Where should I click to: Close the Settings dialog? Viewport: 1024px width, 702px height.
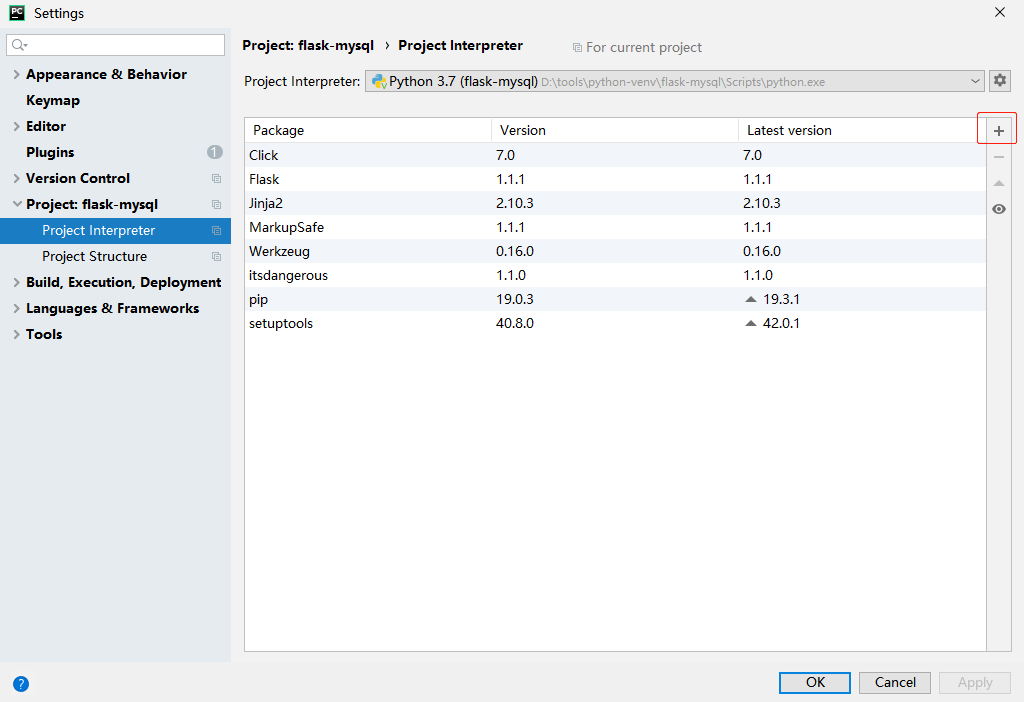pos(1000,12)
